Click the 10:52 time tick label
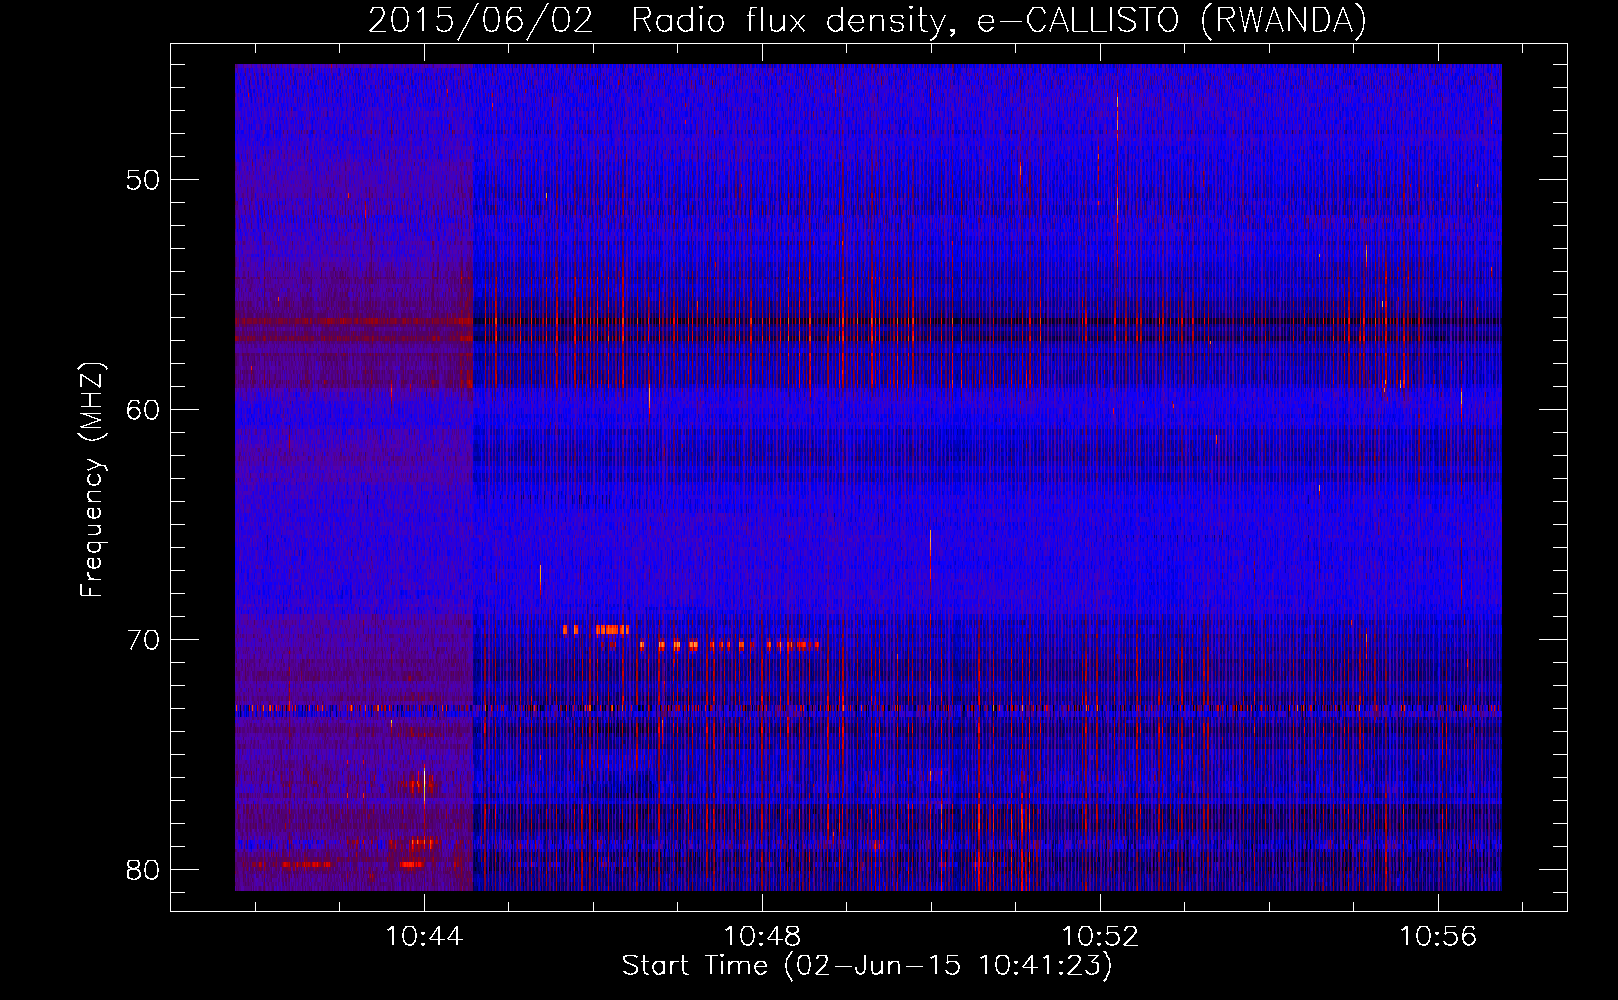 (1100, 936)
